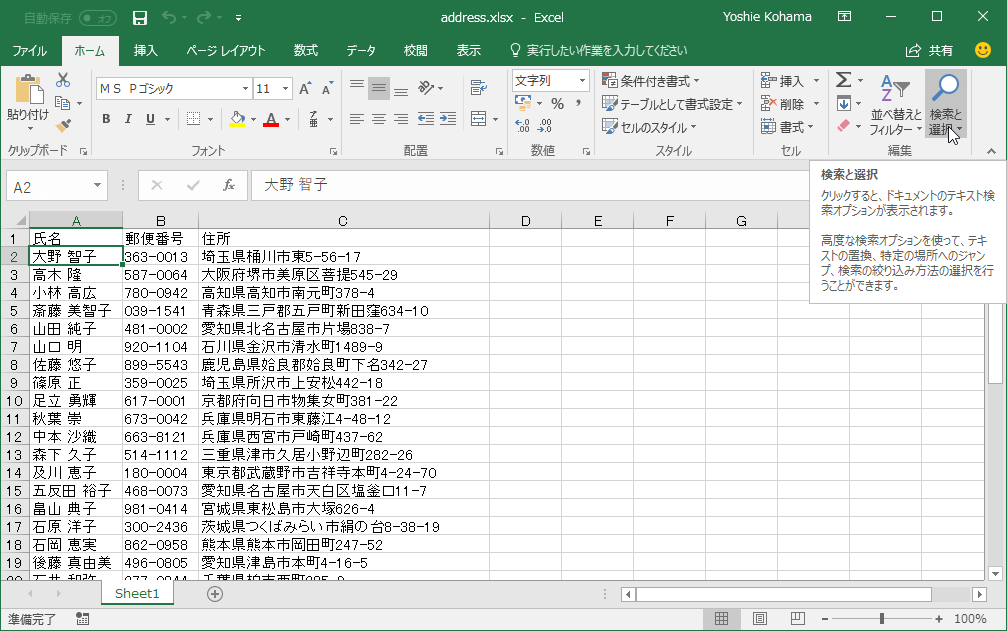Click the Clear eraser icon
This screenshot has width=1007, height=631.
(x=843, y=126)
